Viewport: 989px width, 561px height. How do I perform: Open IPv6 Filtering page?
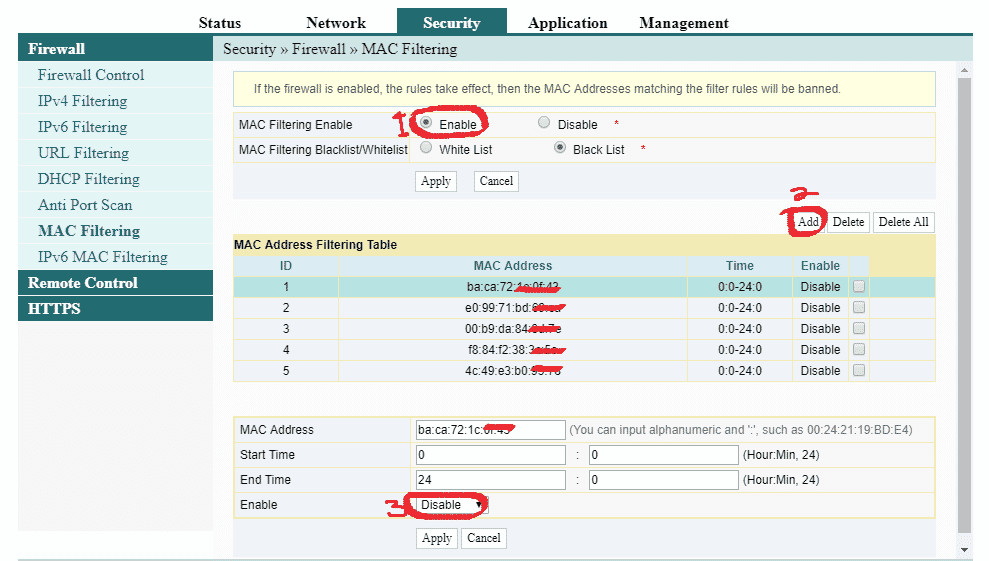pyautogui.click(x=82, y=127)
